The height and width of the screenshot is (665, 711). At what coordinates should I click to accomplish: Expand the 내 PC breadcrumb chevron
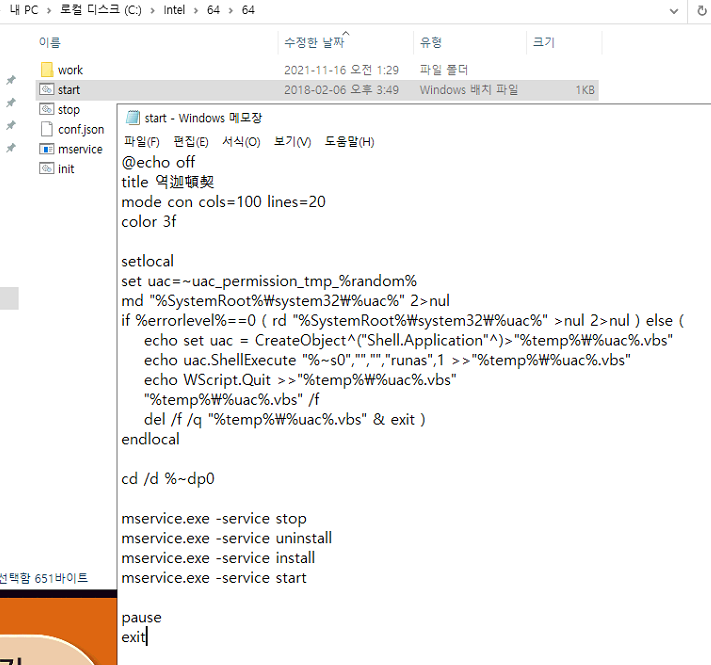49,10
